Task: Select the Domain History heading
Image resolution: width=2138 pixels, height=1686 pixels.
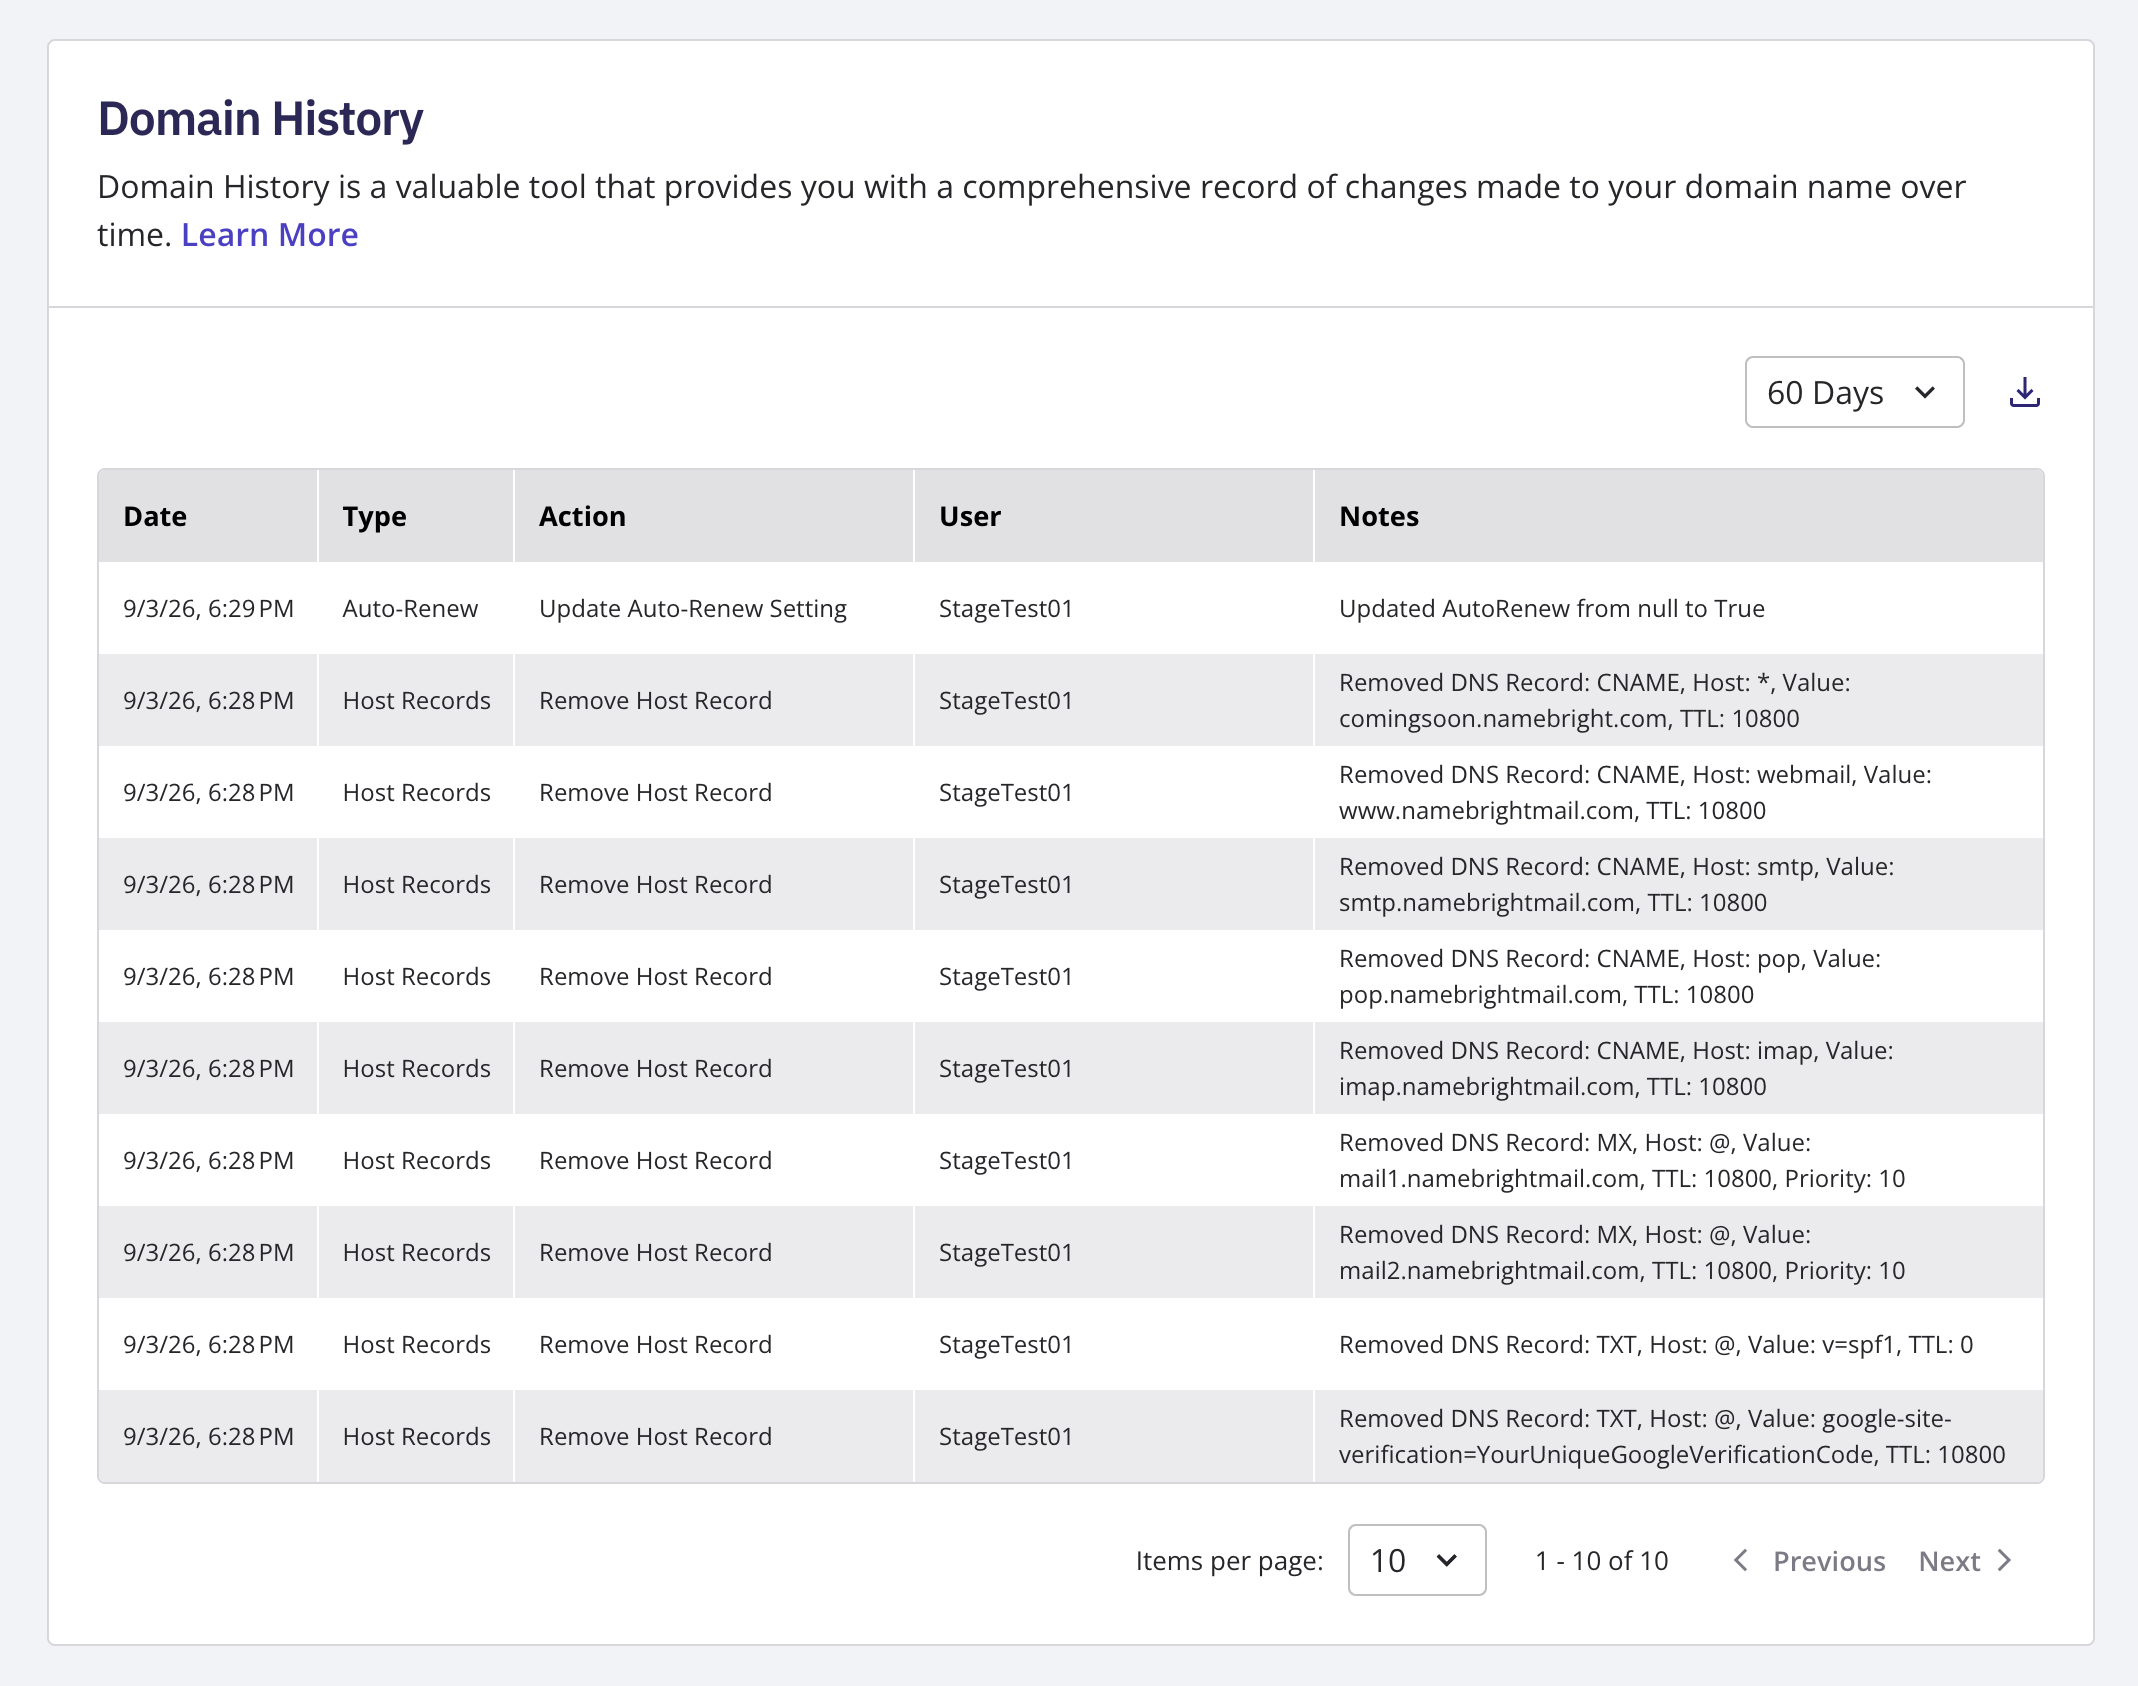Action: [x=260, y=118]
